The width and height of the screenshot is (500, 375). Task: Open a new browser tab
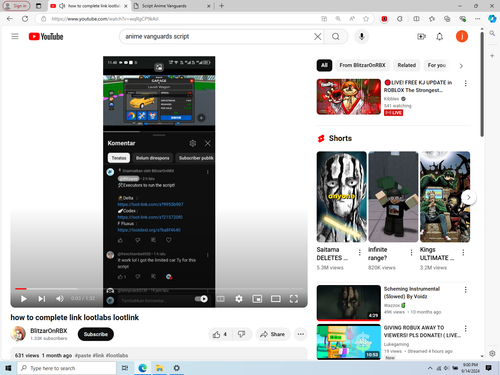coord(222,6)
